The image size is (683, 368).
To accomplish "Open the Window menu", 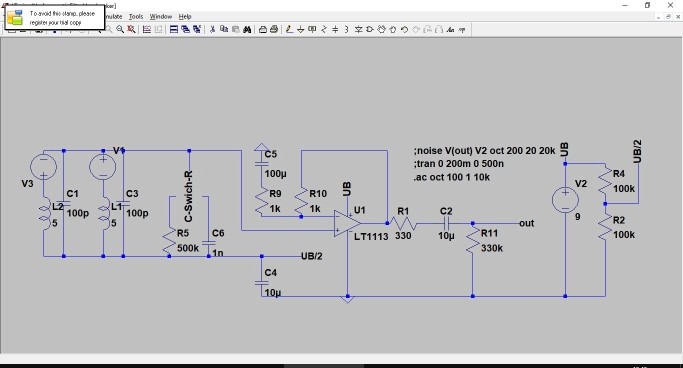I will tap(161, 17).
